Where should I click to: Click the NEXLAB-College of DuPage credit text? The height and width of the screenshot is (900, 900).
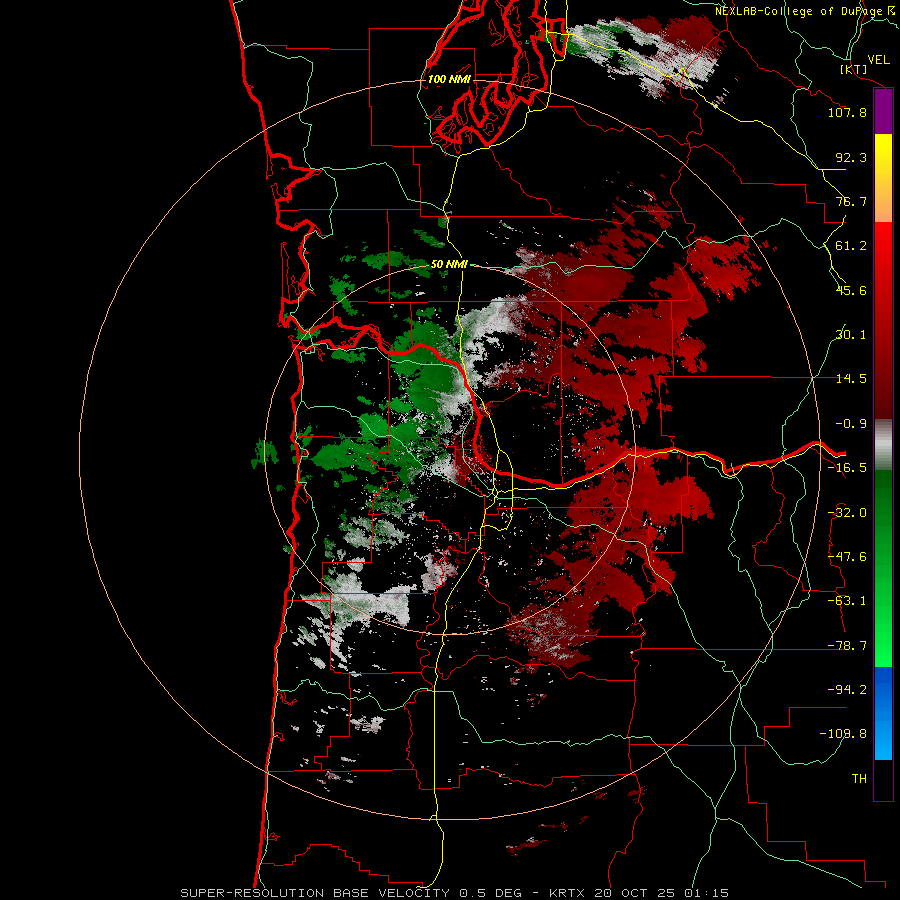pyautogui.click(x=806, y=11)
